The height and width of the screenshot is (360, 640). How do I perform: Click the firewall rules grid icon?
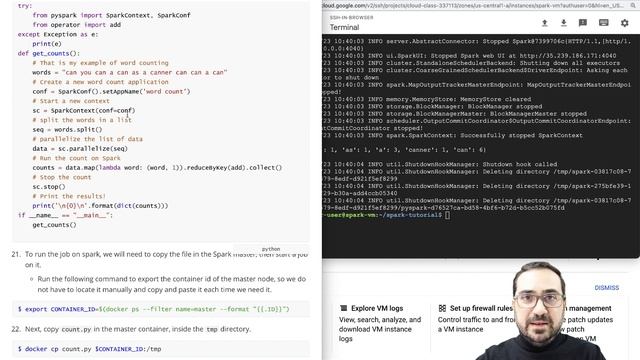tap(442, 308)
